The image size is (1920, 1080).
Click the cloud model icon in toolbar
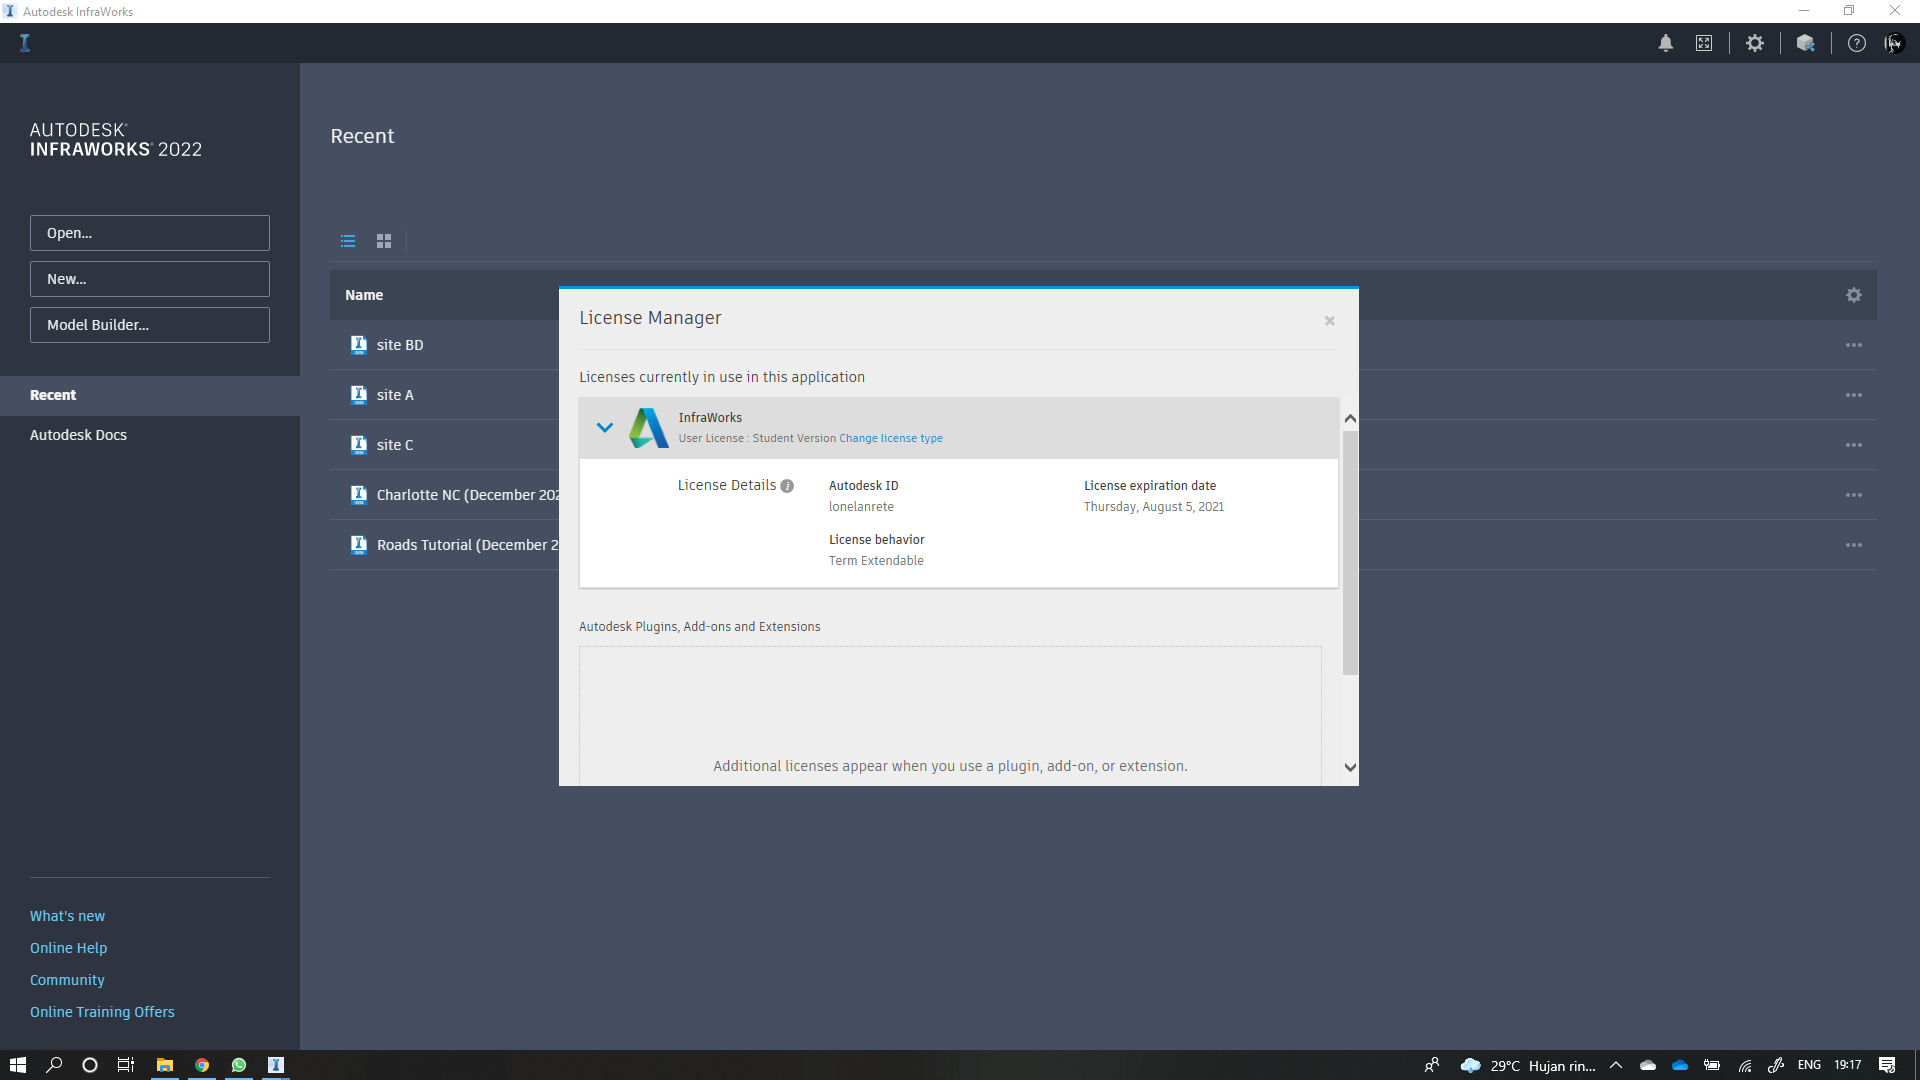pyautogui.click(x=1805, y=43)
